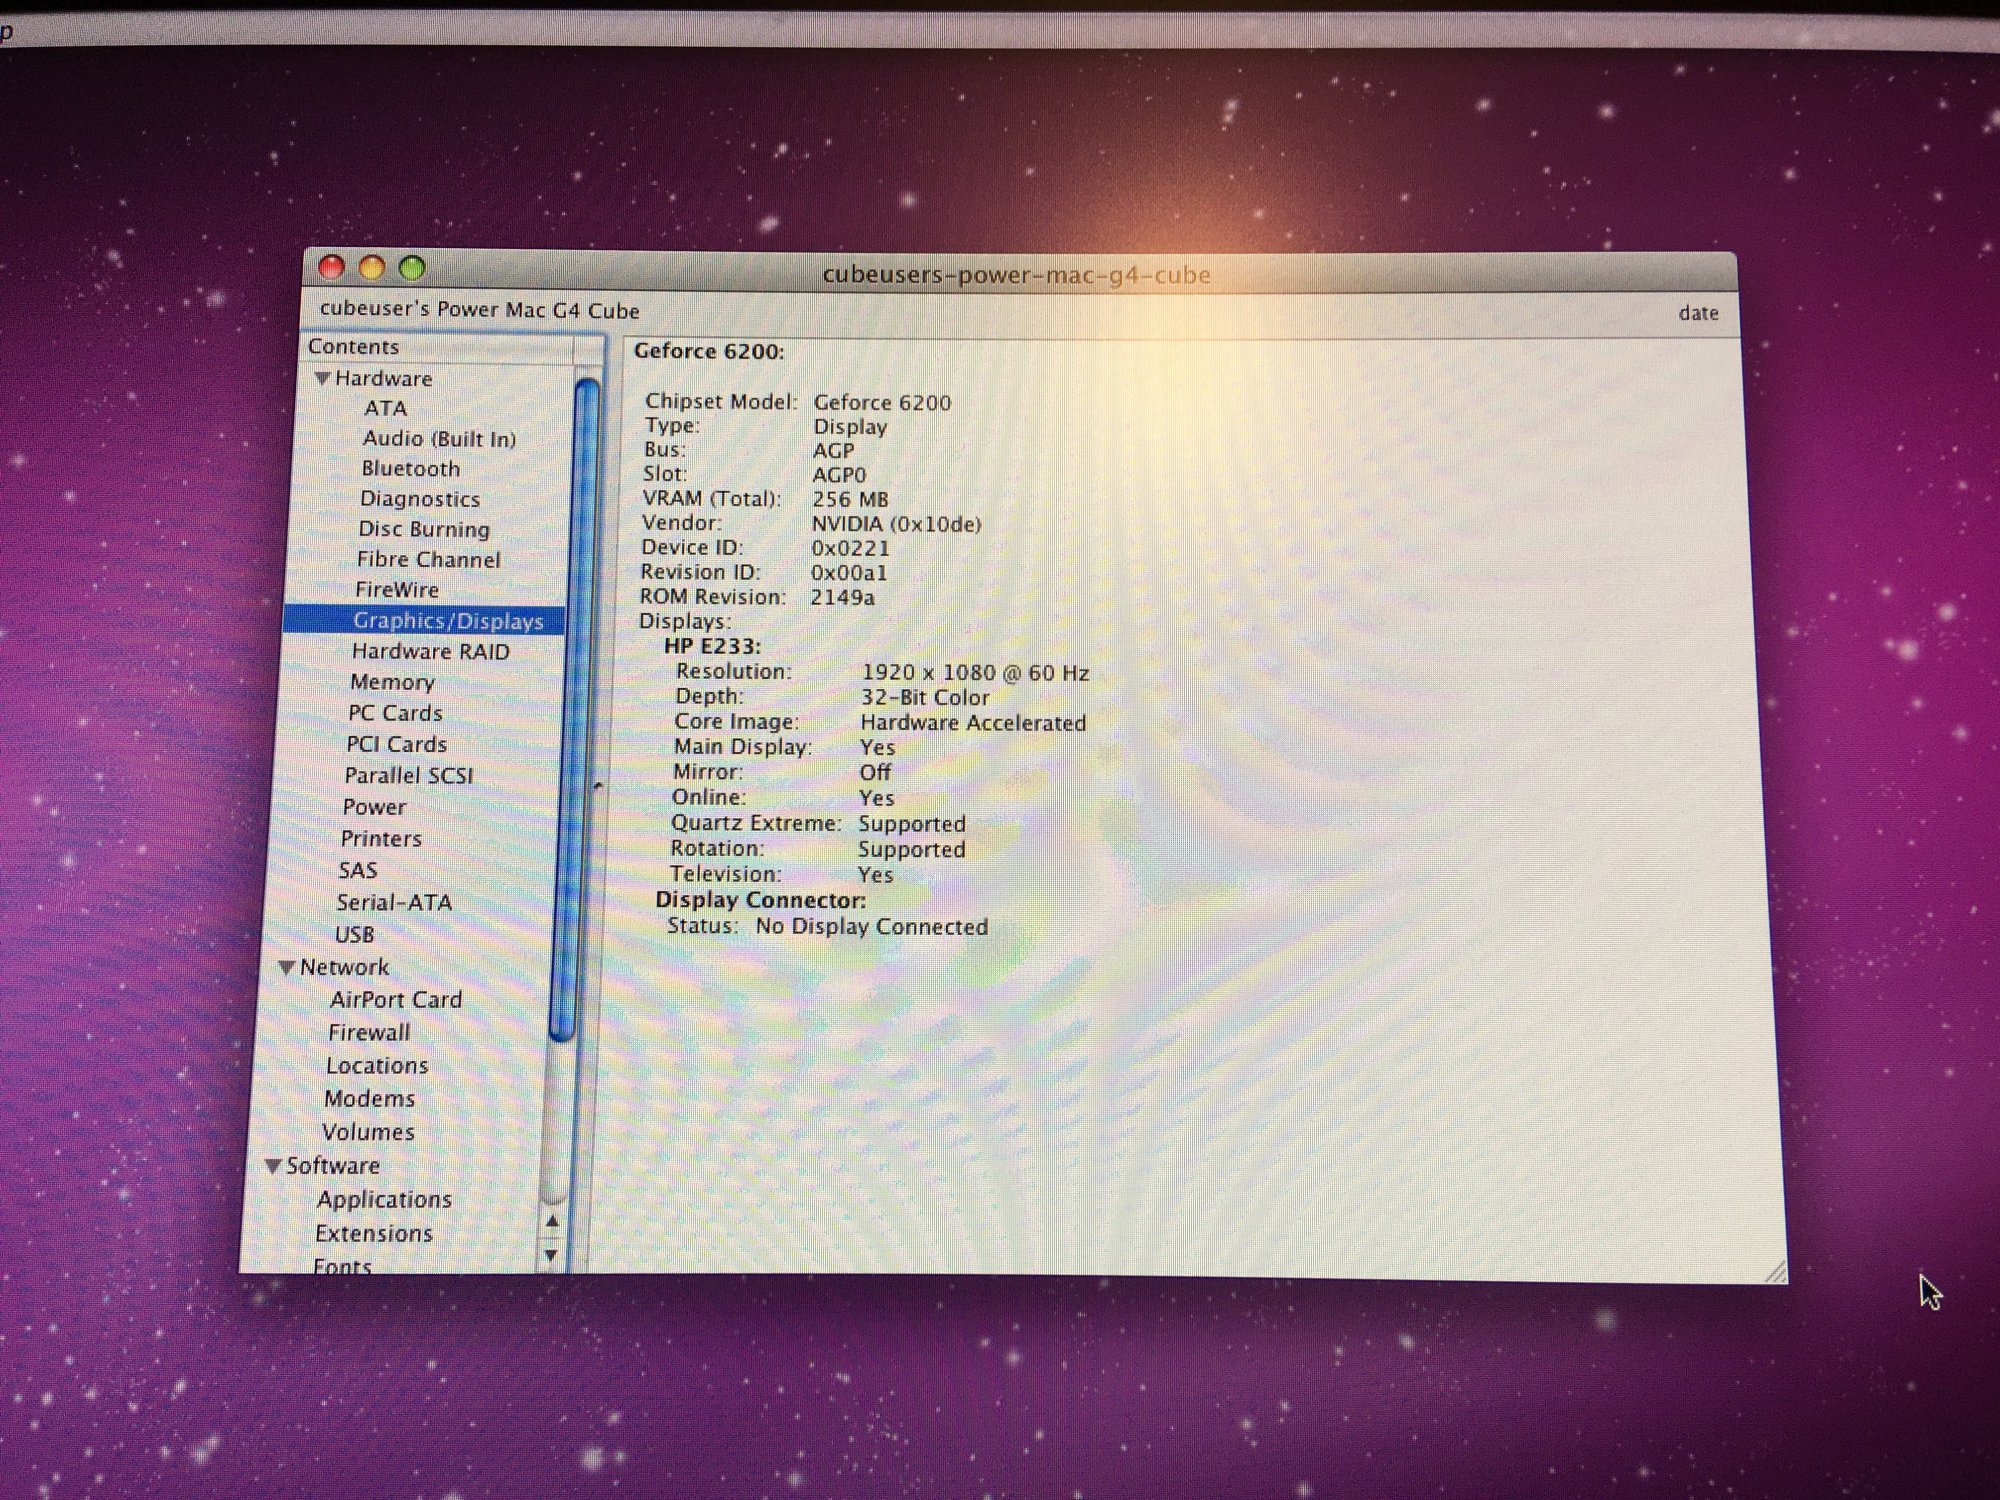Viewport: 2000px width, 1500px height.
Task: Click the HP E233 display heading
Action: 712,646
